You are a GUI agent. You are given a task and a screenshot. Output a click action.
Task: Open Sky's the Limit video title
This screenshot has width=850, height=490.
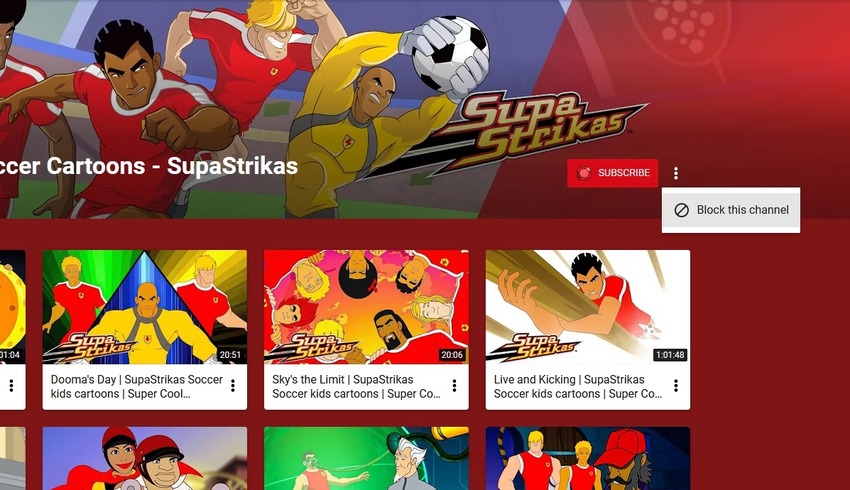pos(357,386)
